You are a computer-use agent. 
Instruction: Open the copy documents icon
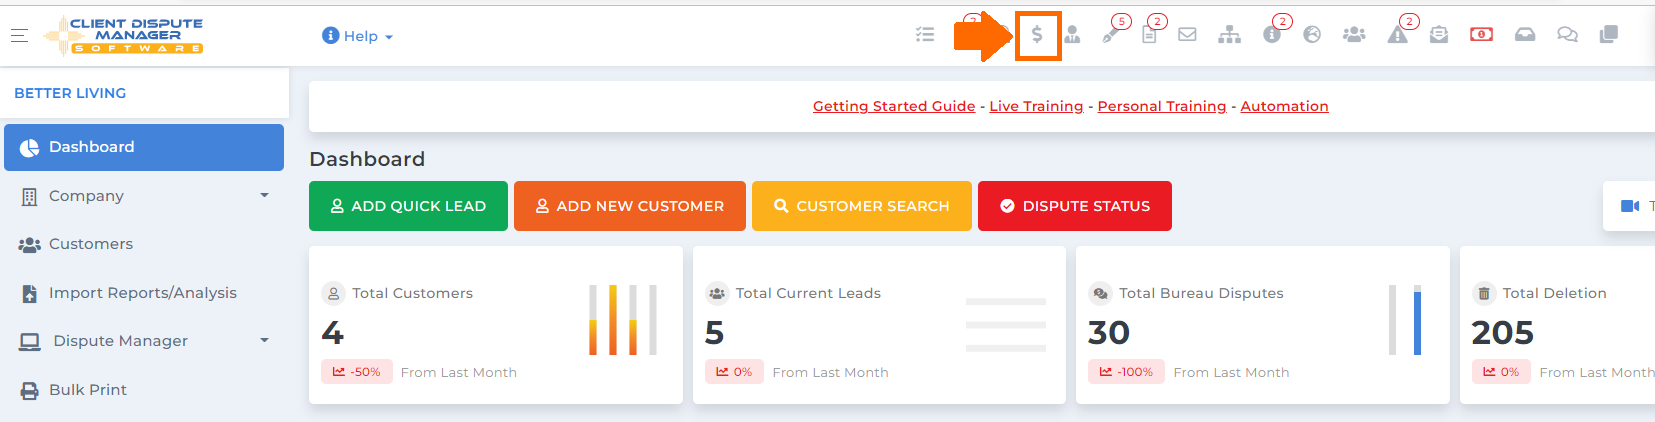(x=1609, y=35)
